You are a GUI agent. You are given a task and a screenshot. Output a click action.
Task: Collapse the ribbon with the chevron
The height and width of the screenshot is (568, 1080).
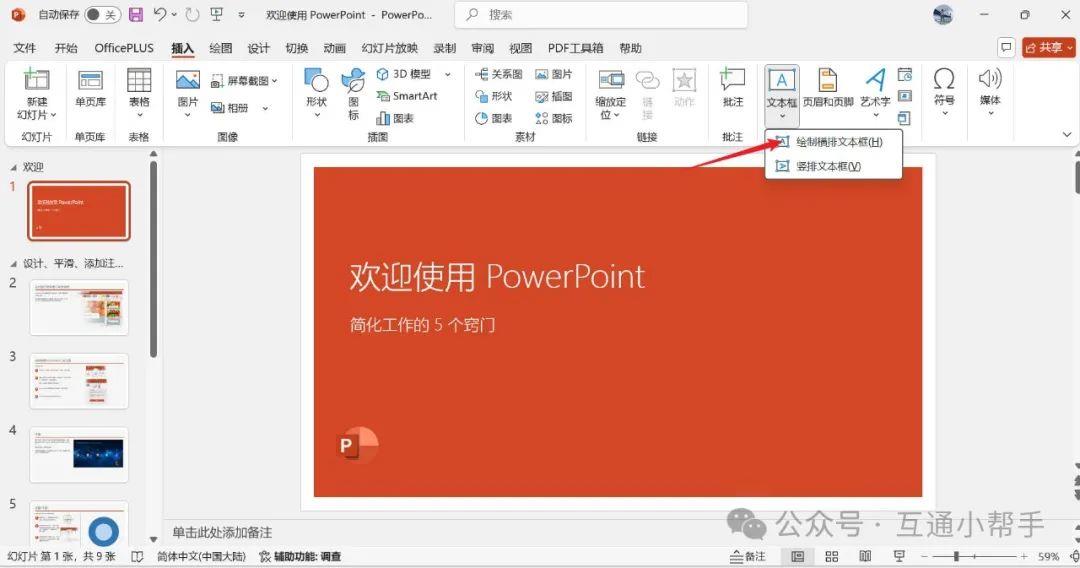(x=1066, y=134)
